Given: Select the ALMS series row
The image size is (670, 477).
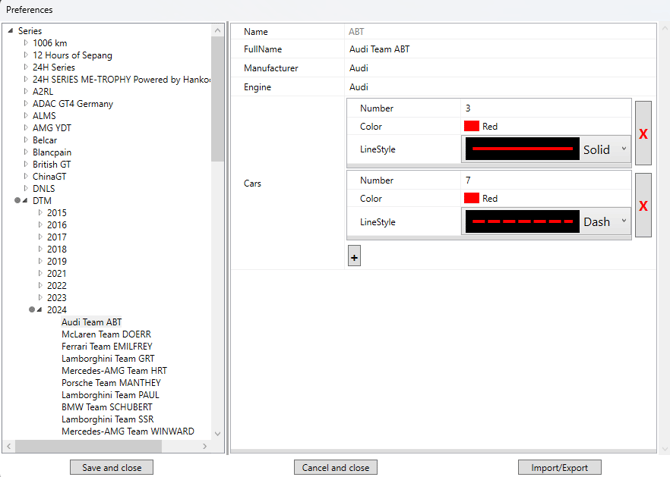Looking at the screenshot, I should pyautogui.click(x=44, y=116).
